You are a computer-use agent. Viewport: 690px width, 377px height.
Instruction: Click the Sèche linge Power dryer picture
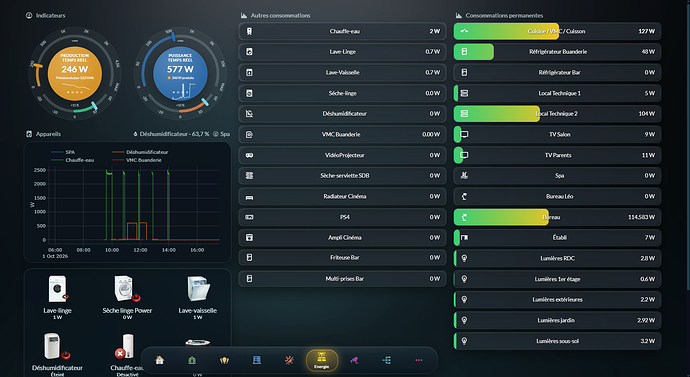(x=127, y=289)
